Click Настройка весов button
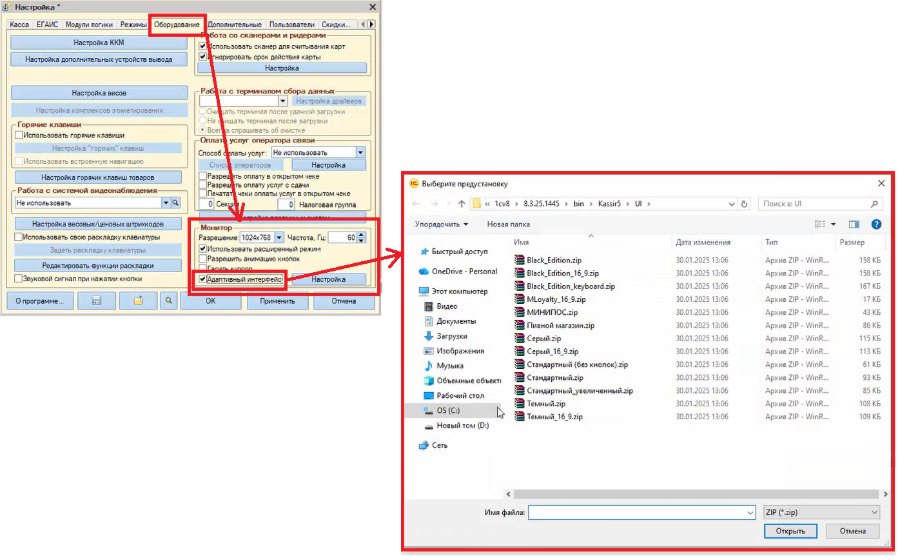900x556 pixels. (x=99, y=93)
